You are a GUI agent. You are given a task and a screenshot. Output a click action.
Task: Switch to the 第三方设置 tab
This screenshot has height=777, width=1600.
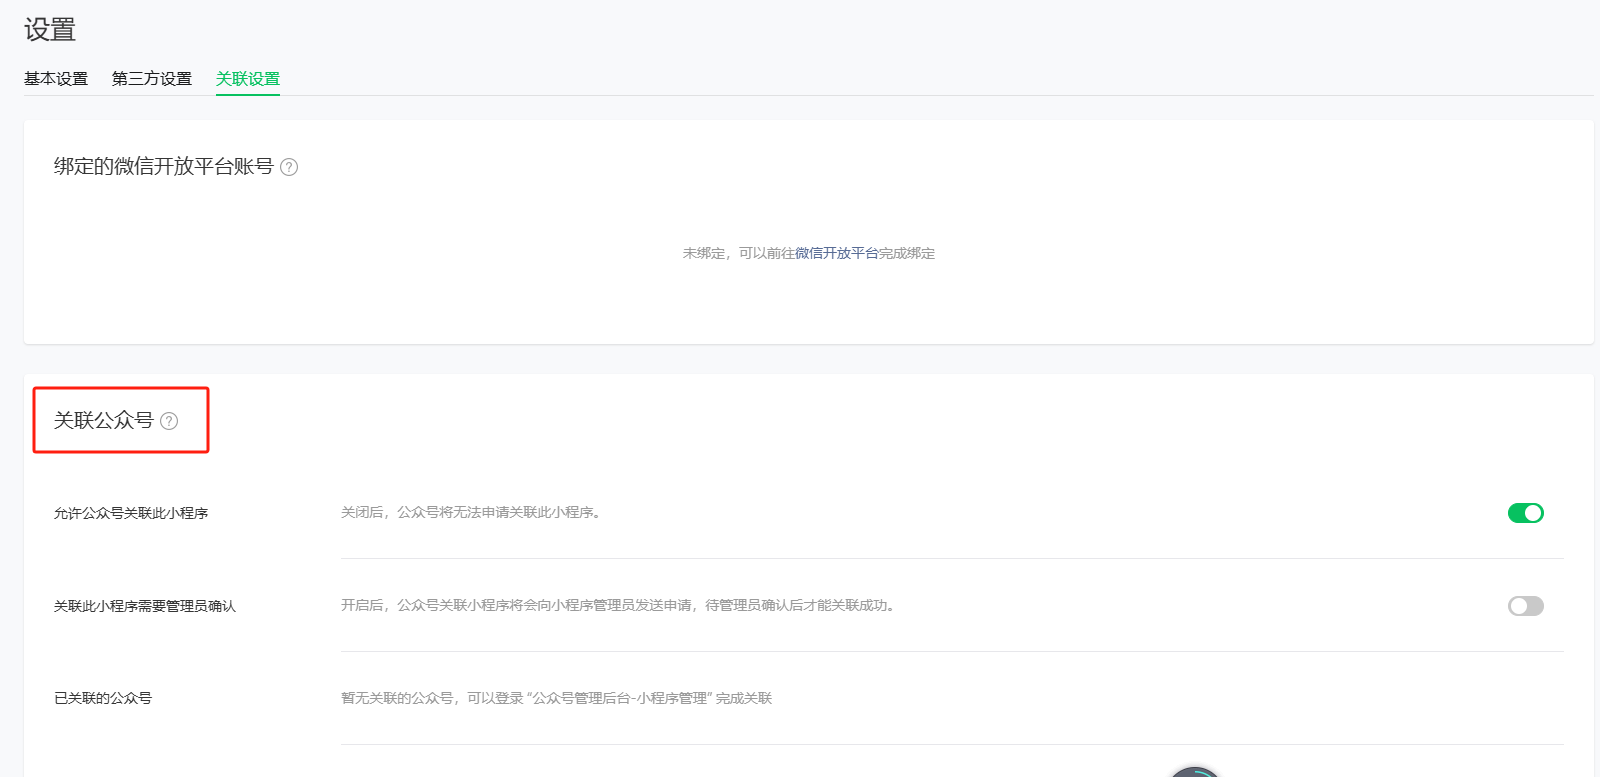pos(152,79)
